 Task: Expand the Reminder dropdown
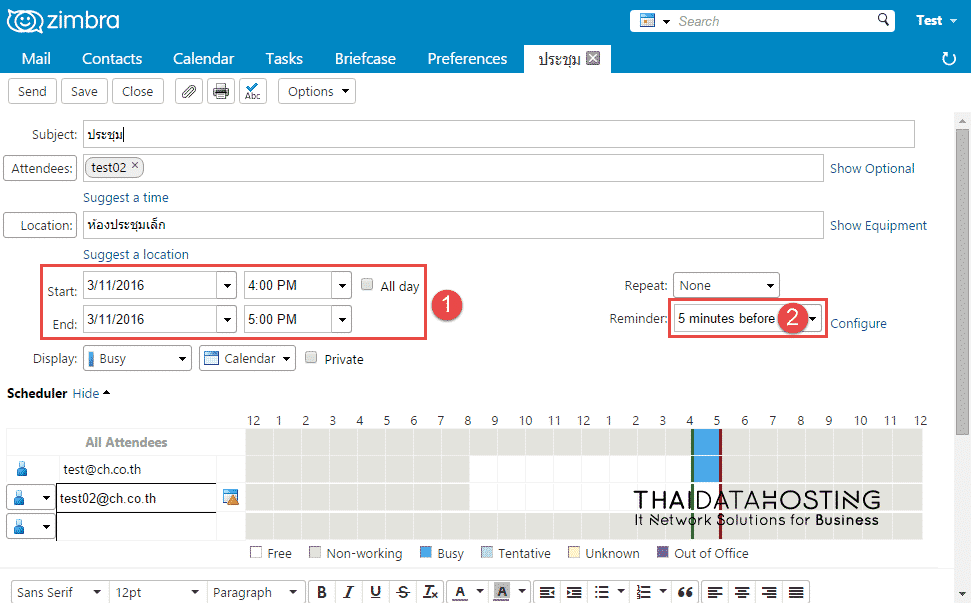coord(814,319)
